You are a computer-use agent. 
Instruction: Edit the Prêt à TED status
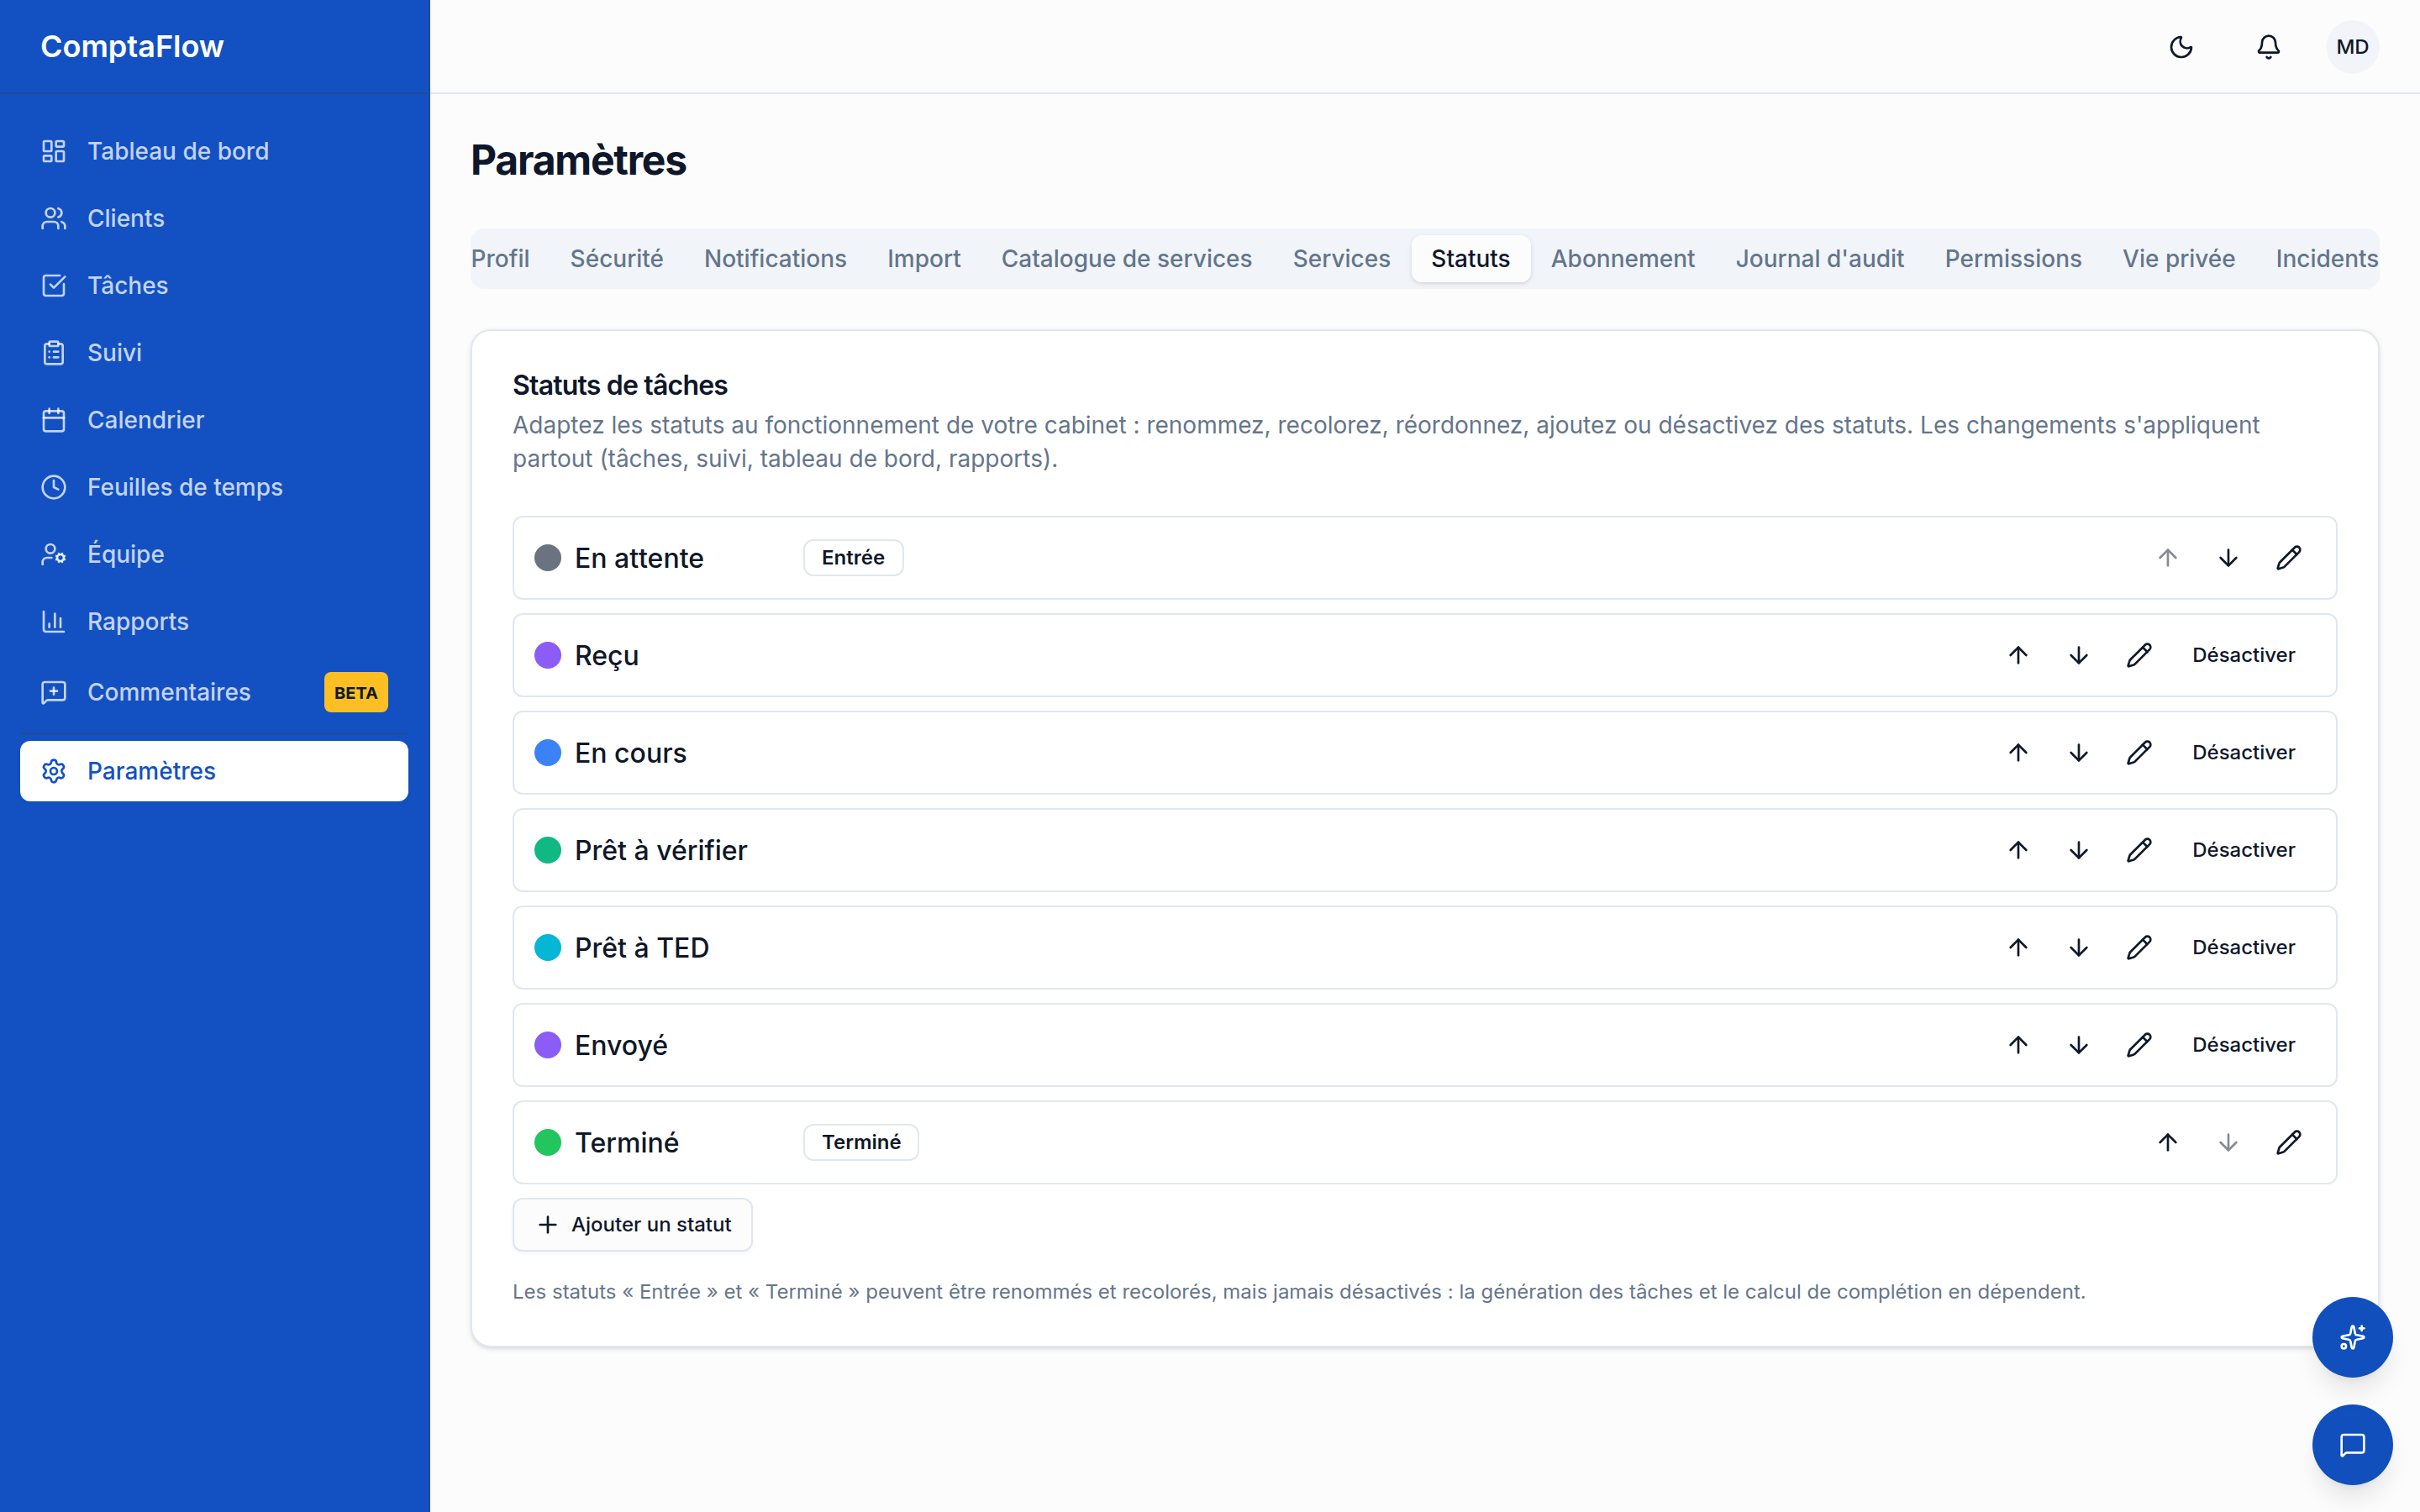click(x=2139, y=947)
